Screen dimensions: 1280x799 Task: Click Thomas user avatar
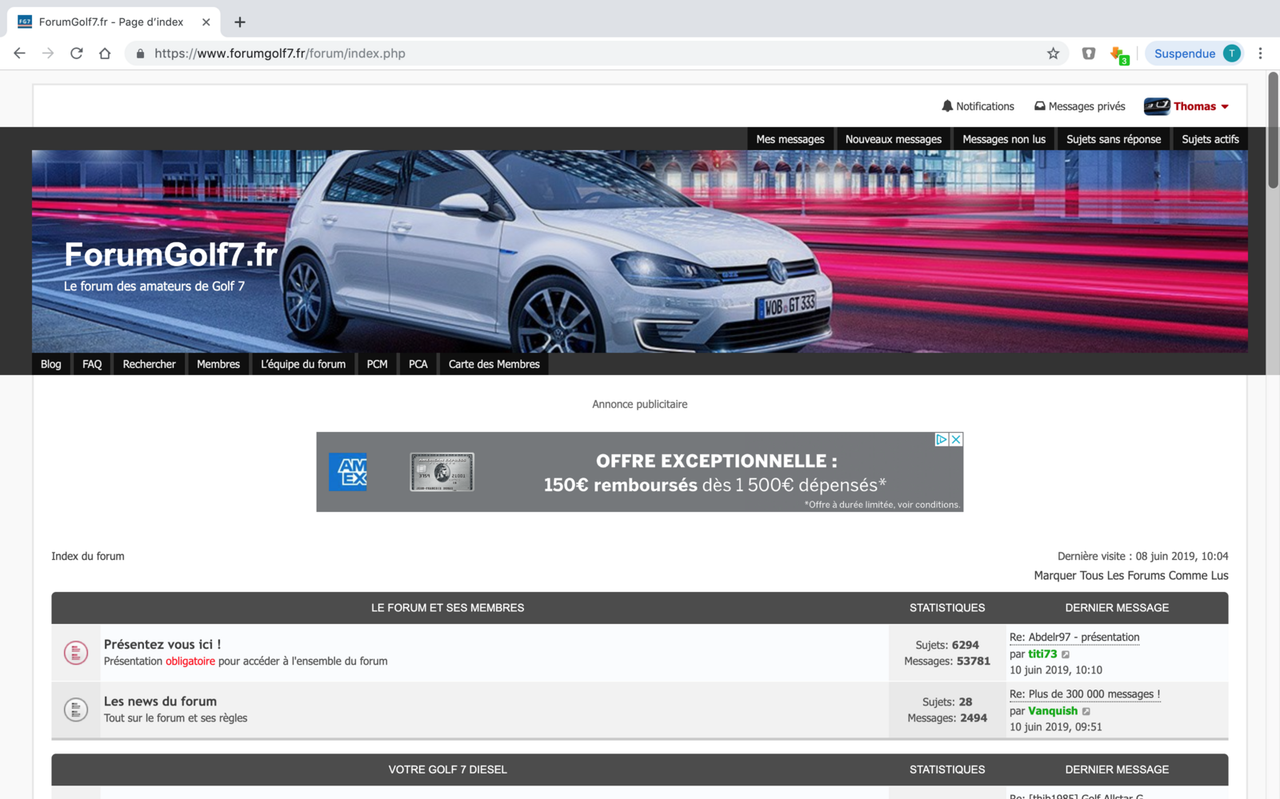1157,106
